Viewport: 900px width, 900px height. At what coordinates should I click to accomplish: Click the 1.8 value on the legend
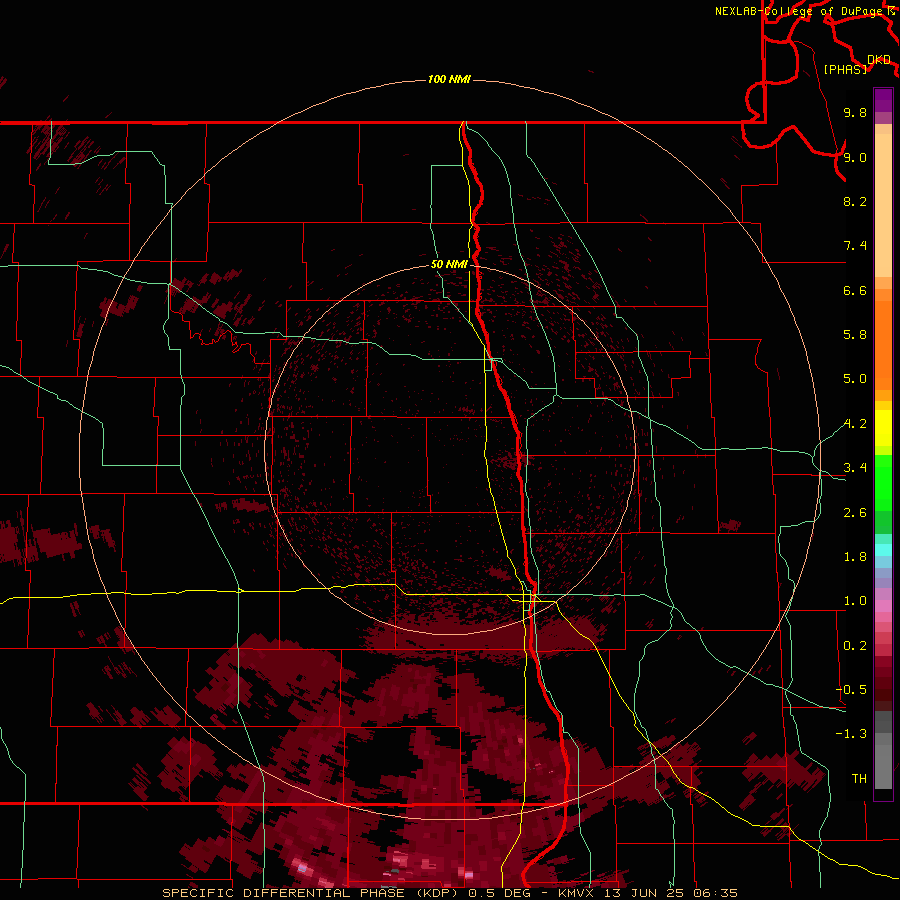pos(855,557)
